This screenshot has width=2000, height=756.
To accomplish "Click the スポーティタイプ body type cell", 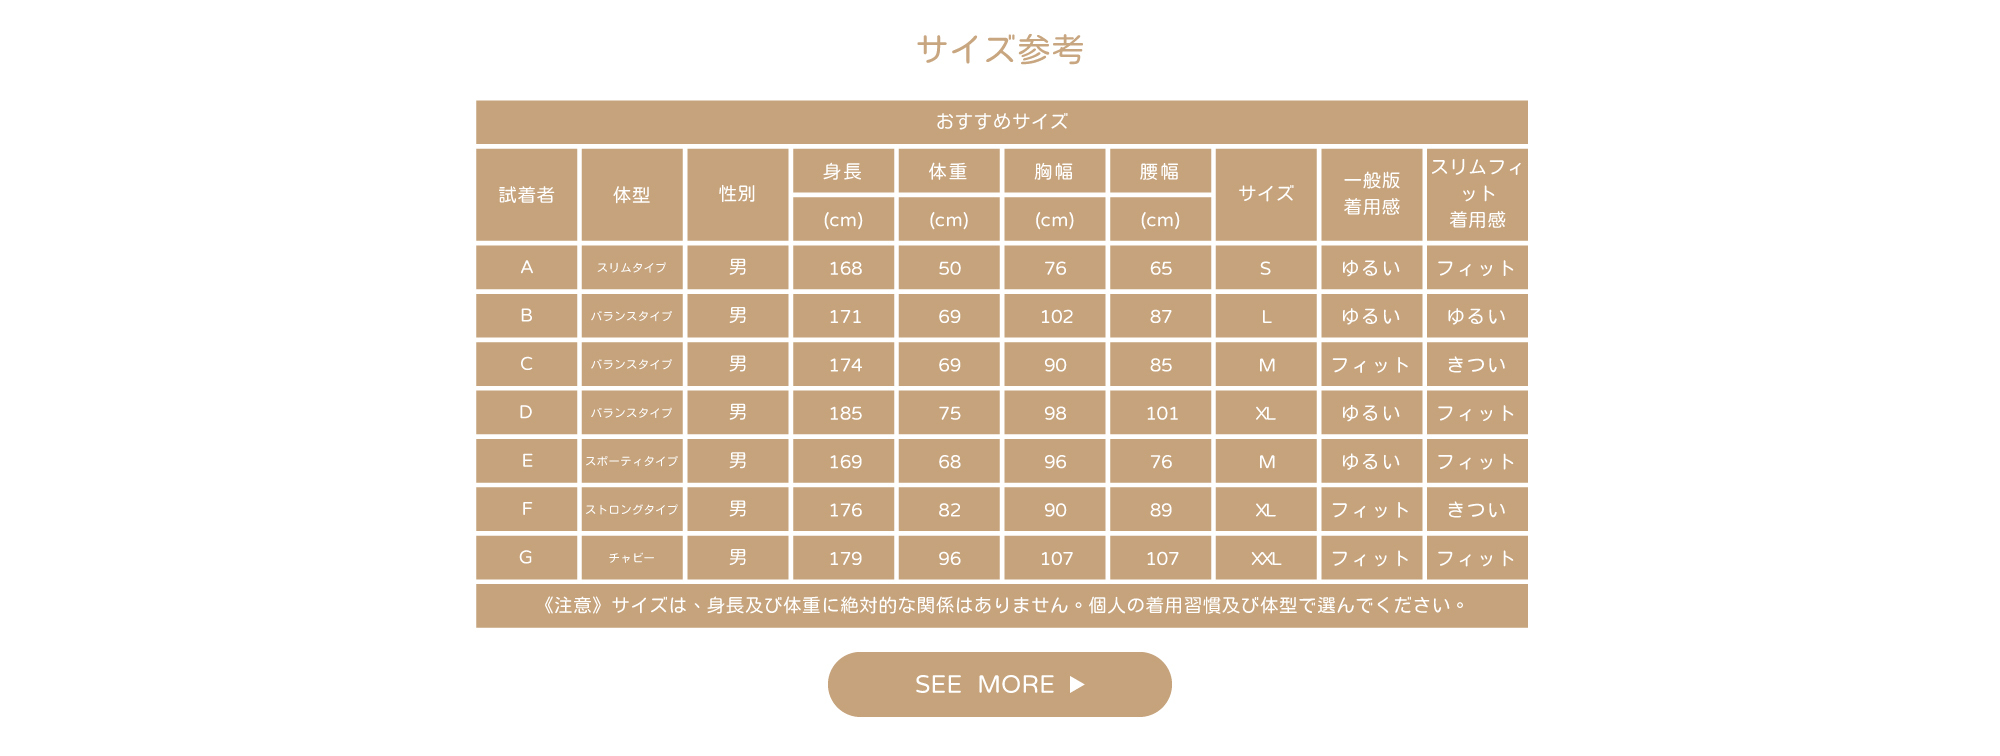I will pyautogui.click(x=632, y=461).
